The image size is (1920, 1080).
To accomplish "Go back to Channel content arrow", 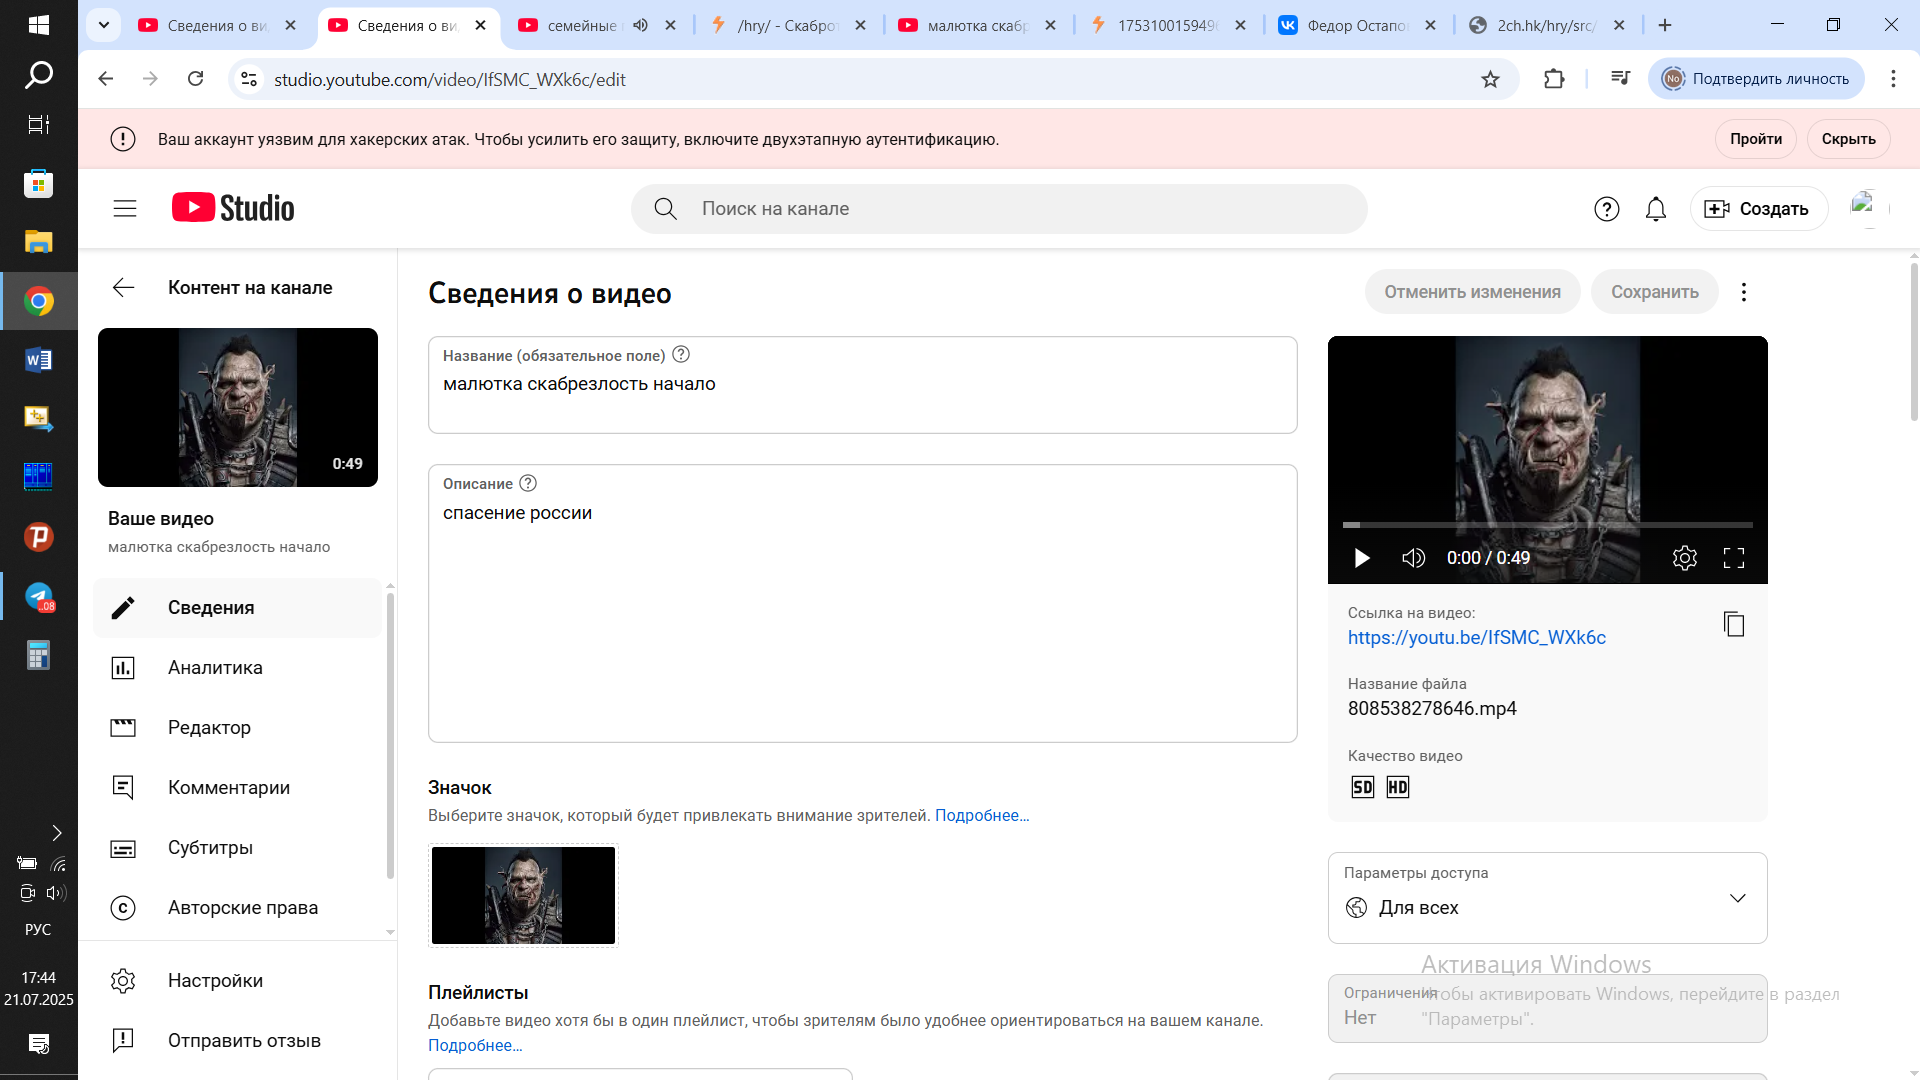I will (123, 288).
